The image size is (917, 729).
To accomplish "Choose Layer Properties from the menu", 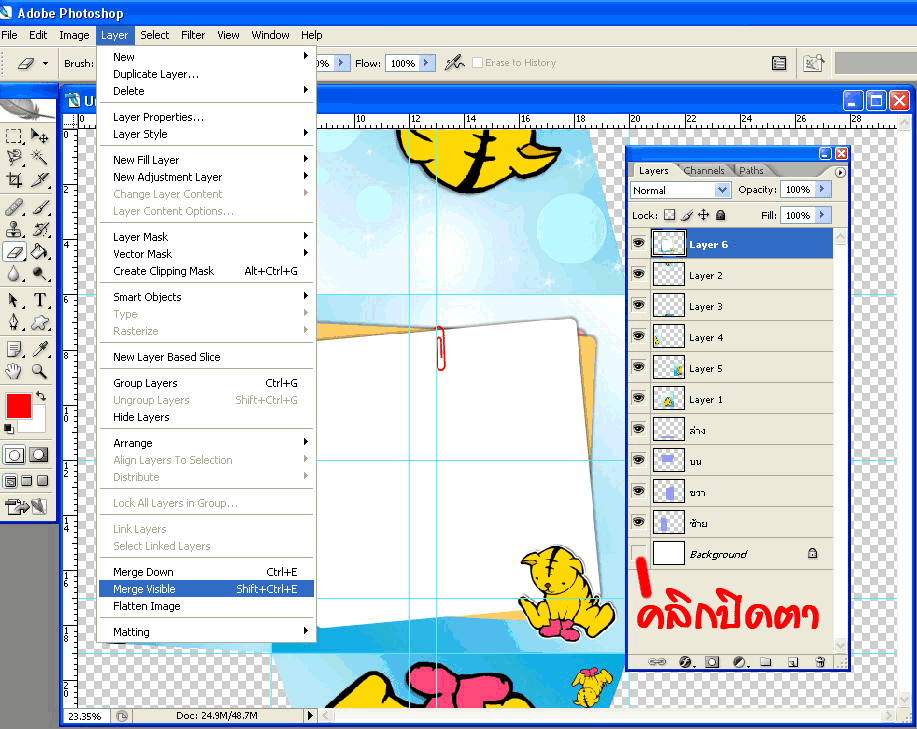I will click(x=206, y=117).
